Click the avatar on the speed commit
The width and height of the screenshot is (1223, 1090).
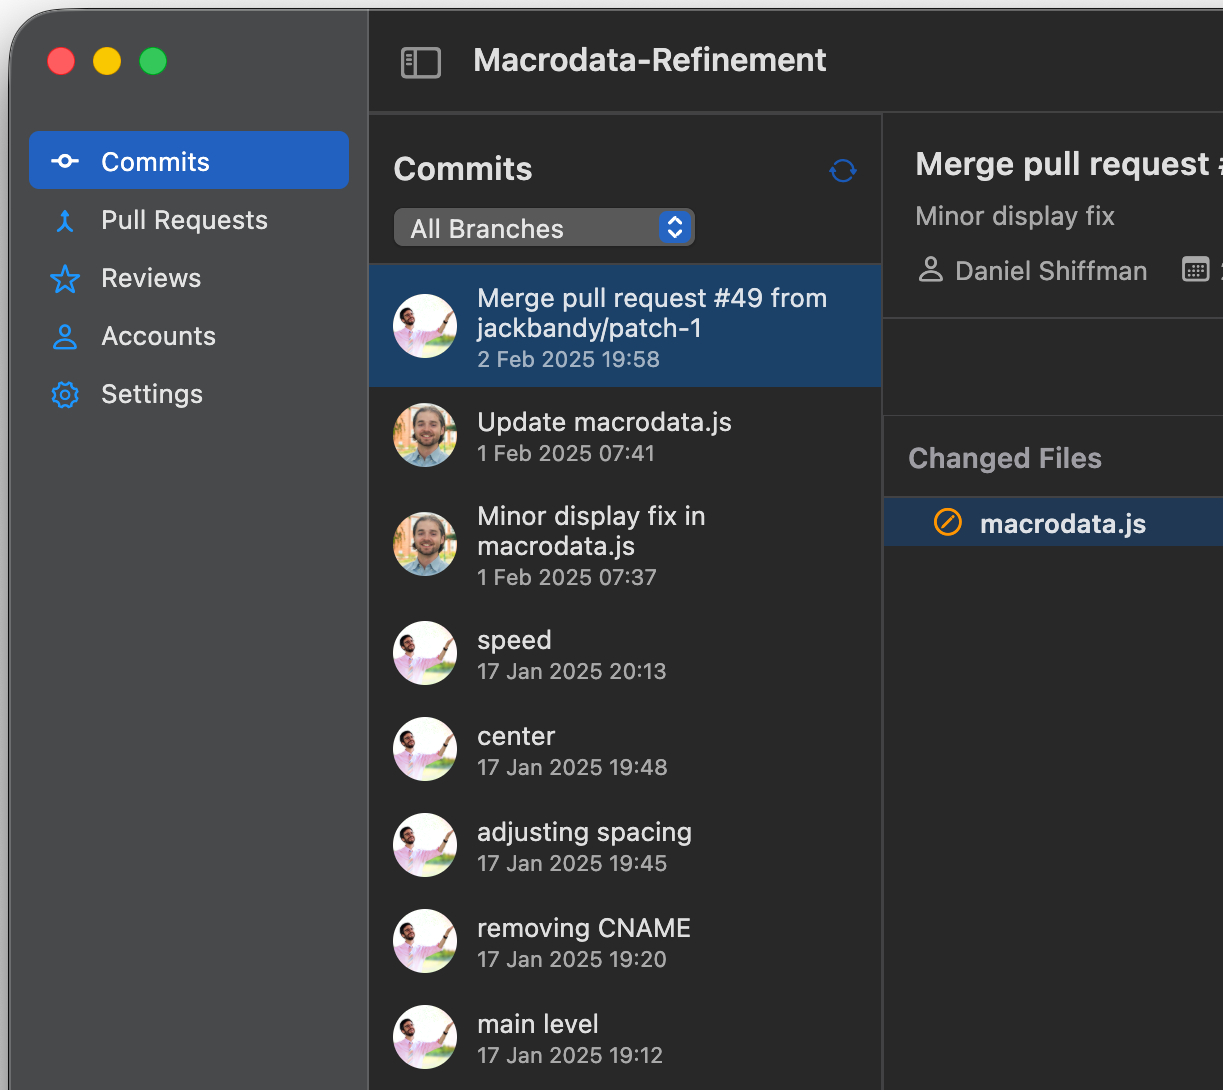(424, 653)
